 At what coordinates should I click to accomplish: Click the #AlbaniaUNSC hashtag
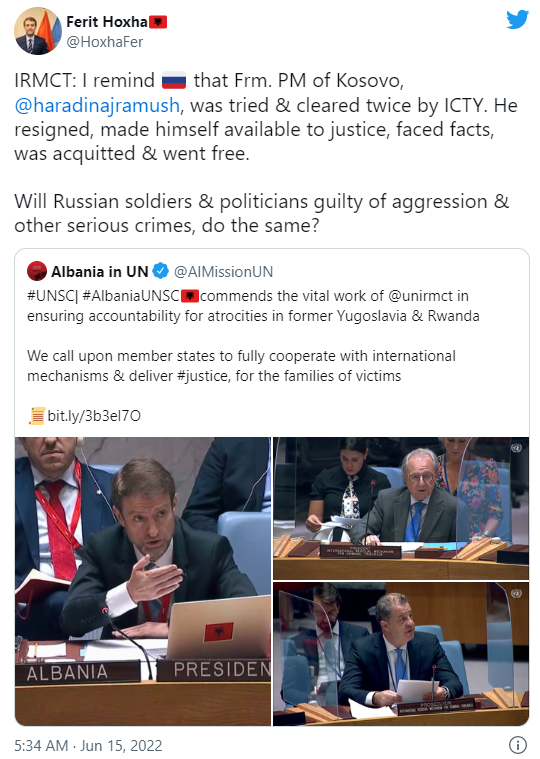click(131, 296)
